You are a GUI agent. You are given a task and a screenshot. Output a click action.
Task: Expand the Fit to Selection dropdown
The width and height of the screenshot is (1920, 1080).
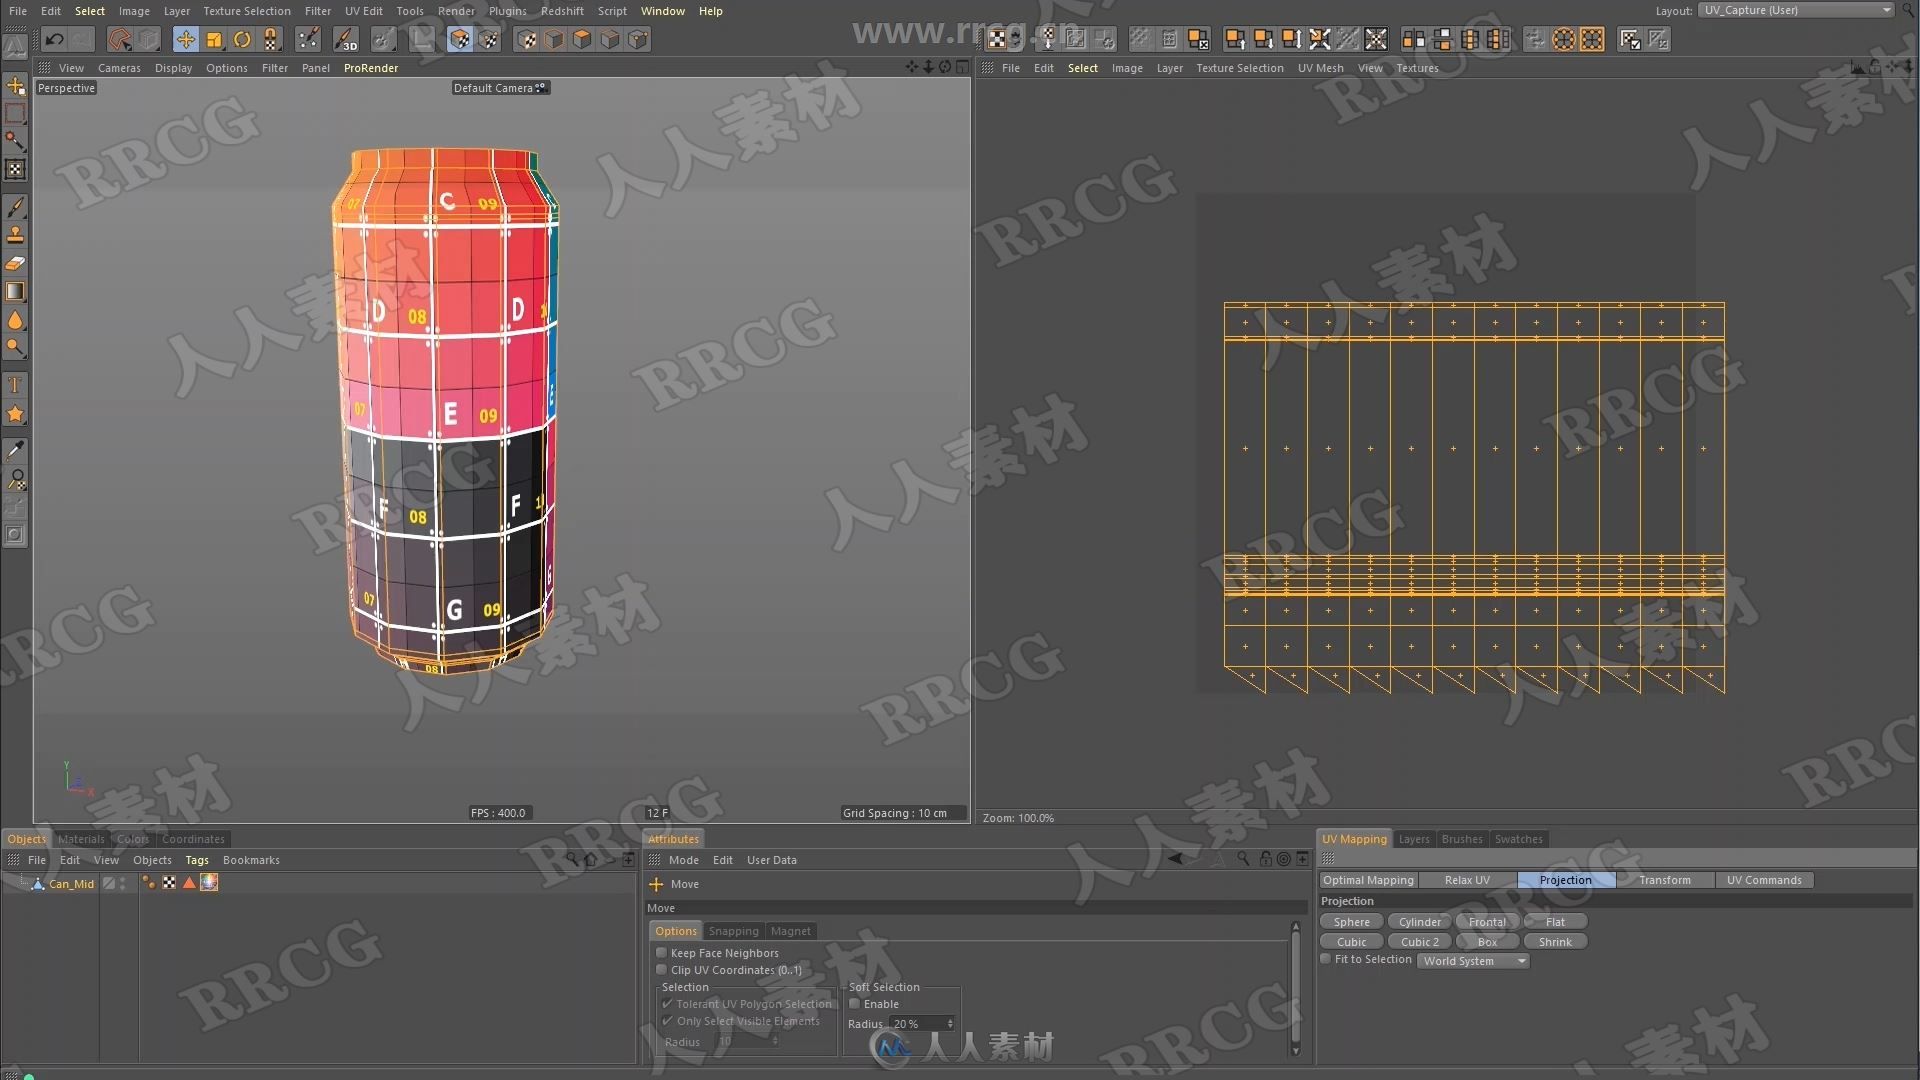click(1522, 960)
